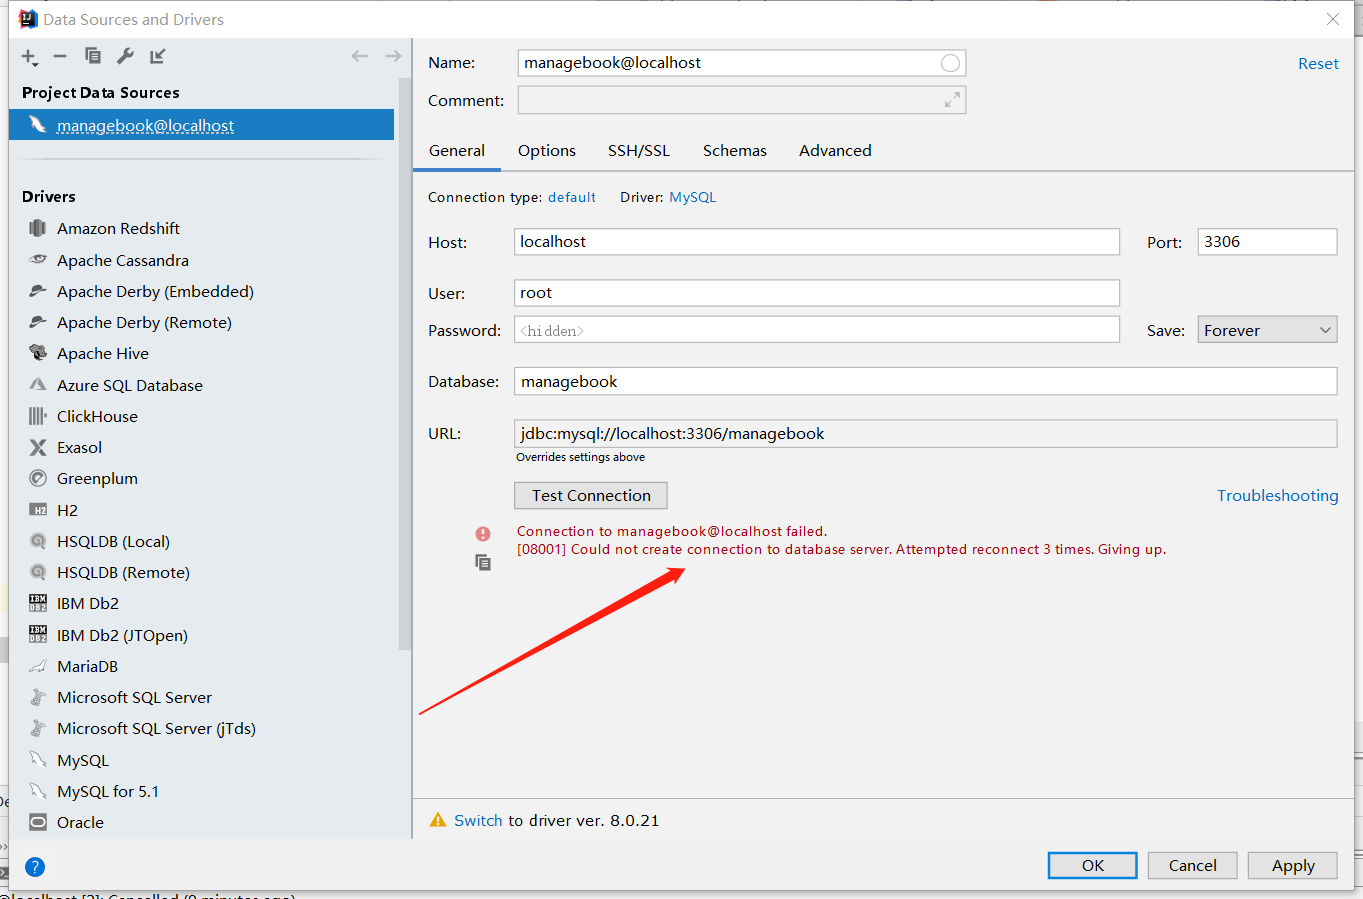Go forward with the right arrow icon
The image size is (1363, 899).
pos(393,56)
